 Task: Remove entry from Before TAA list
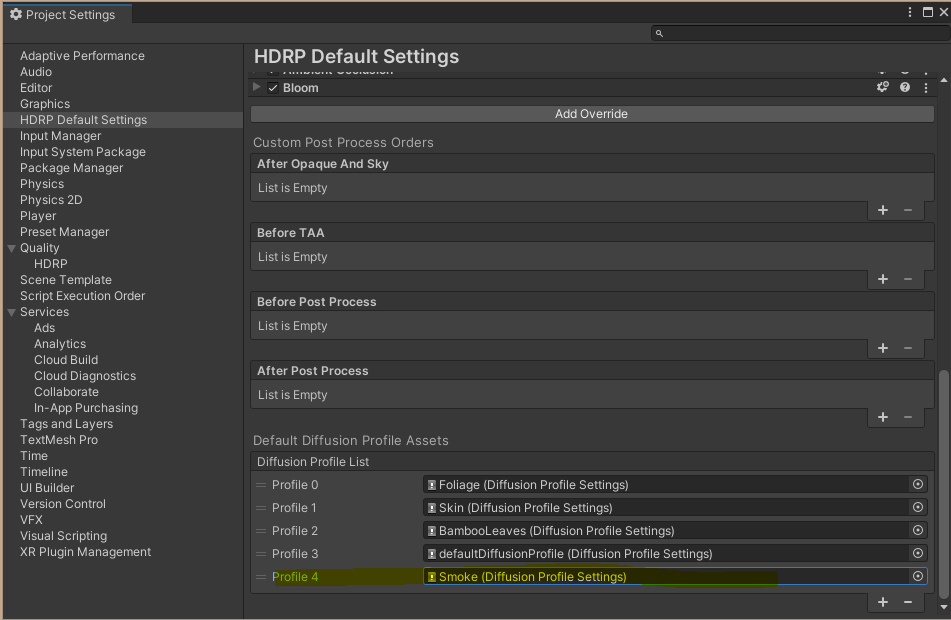pyautogui.click(x=908, y=279)
